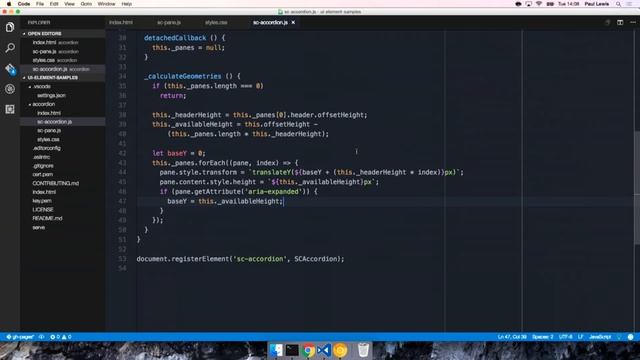
Task: Change the JavaScript language mode
Action: pos(600,337)
